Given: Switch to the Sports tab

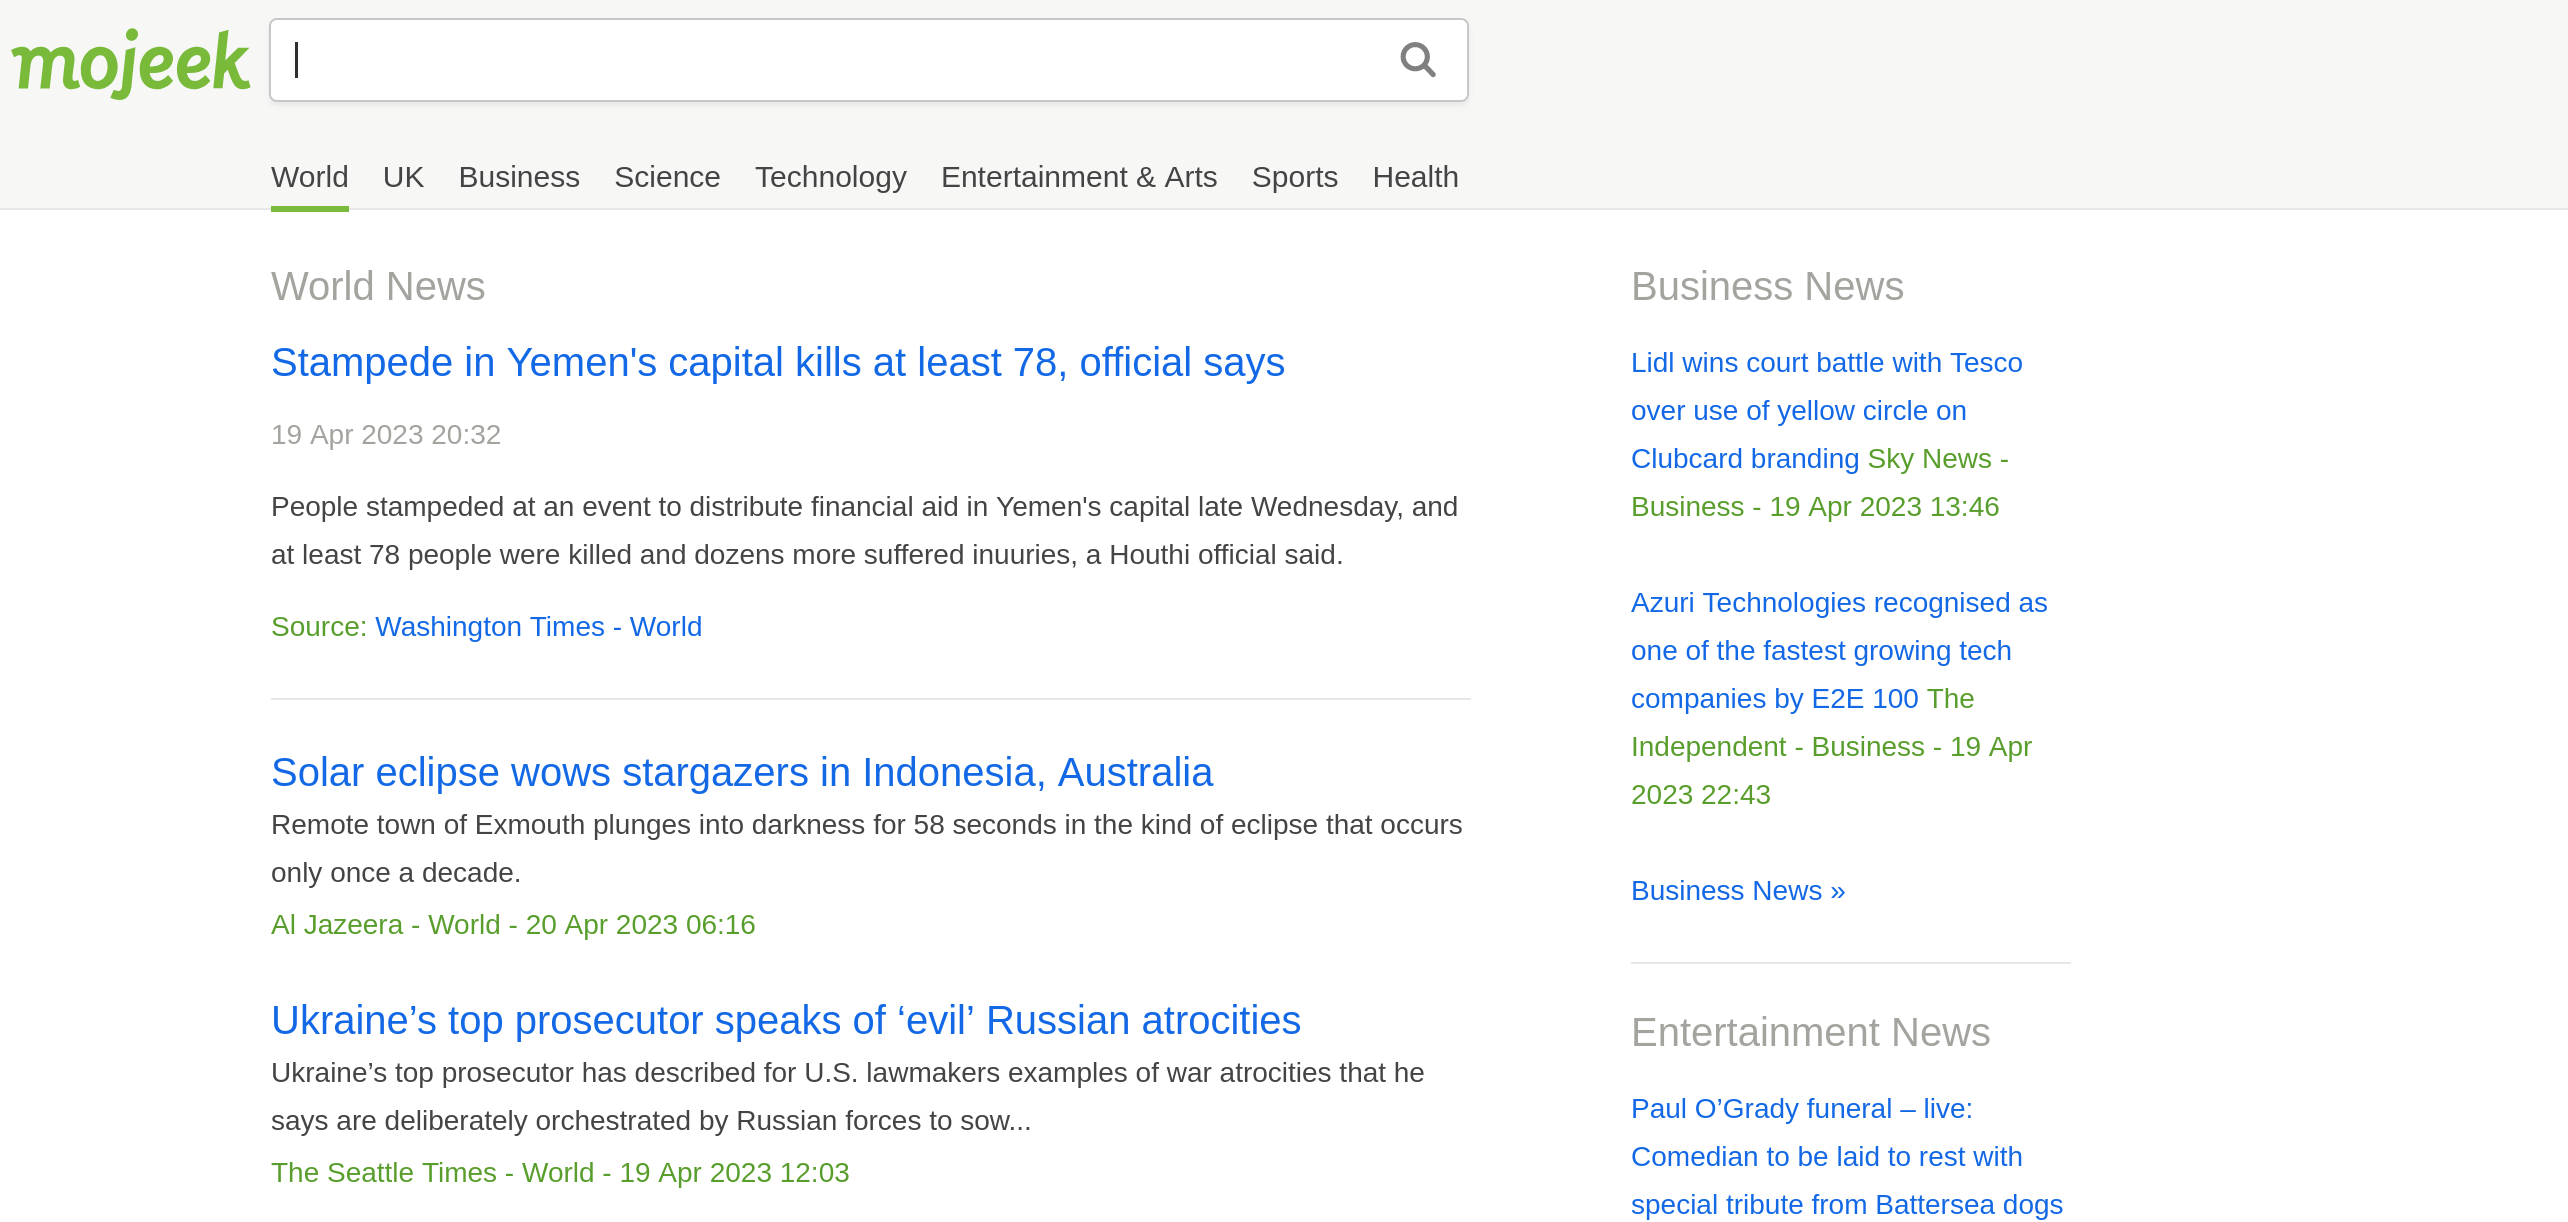Looking at the screenshot, I should click(1294, 177).
